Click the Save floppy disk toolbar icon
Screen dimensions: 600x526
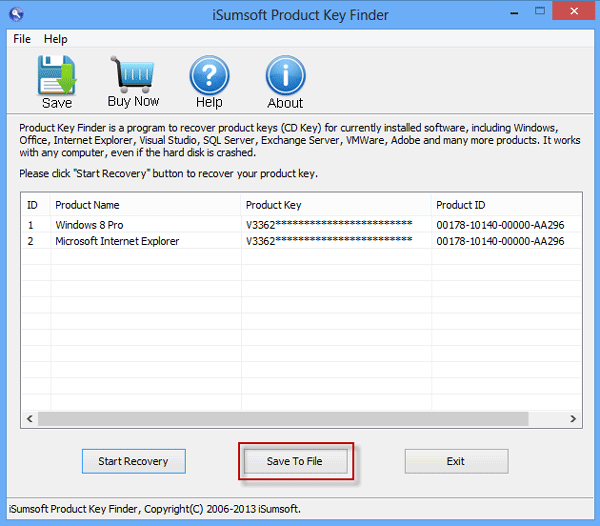(x=57, y=75)
